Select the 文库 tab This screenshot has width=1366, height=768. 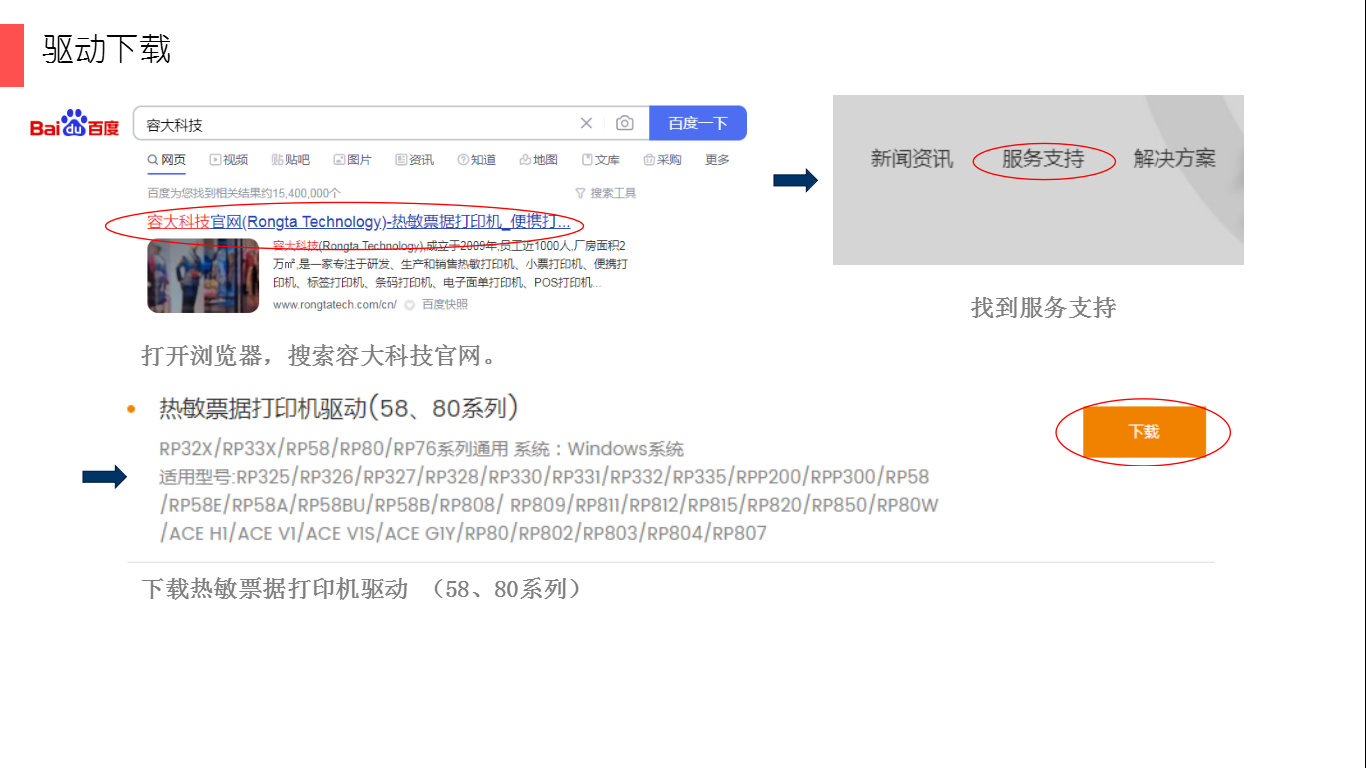click(601, 160)
